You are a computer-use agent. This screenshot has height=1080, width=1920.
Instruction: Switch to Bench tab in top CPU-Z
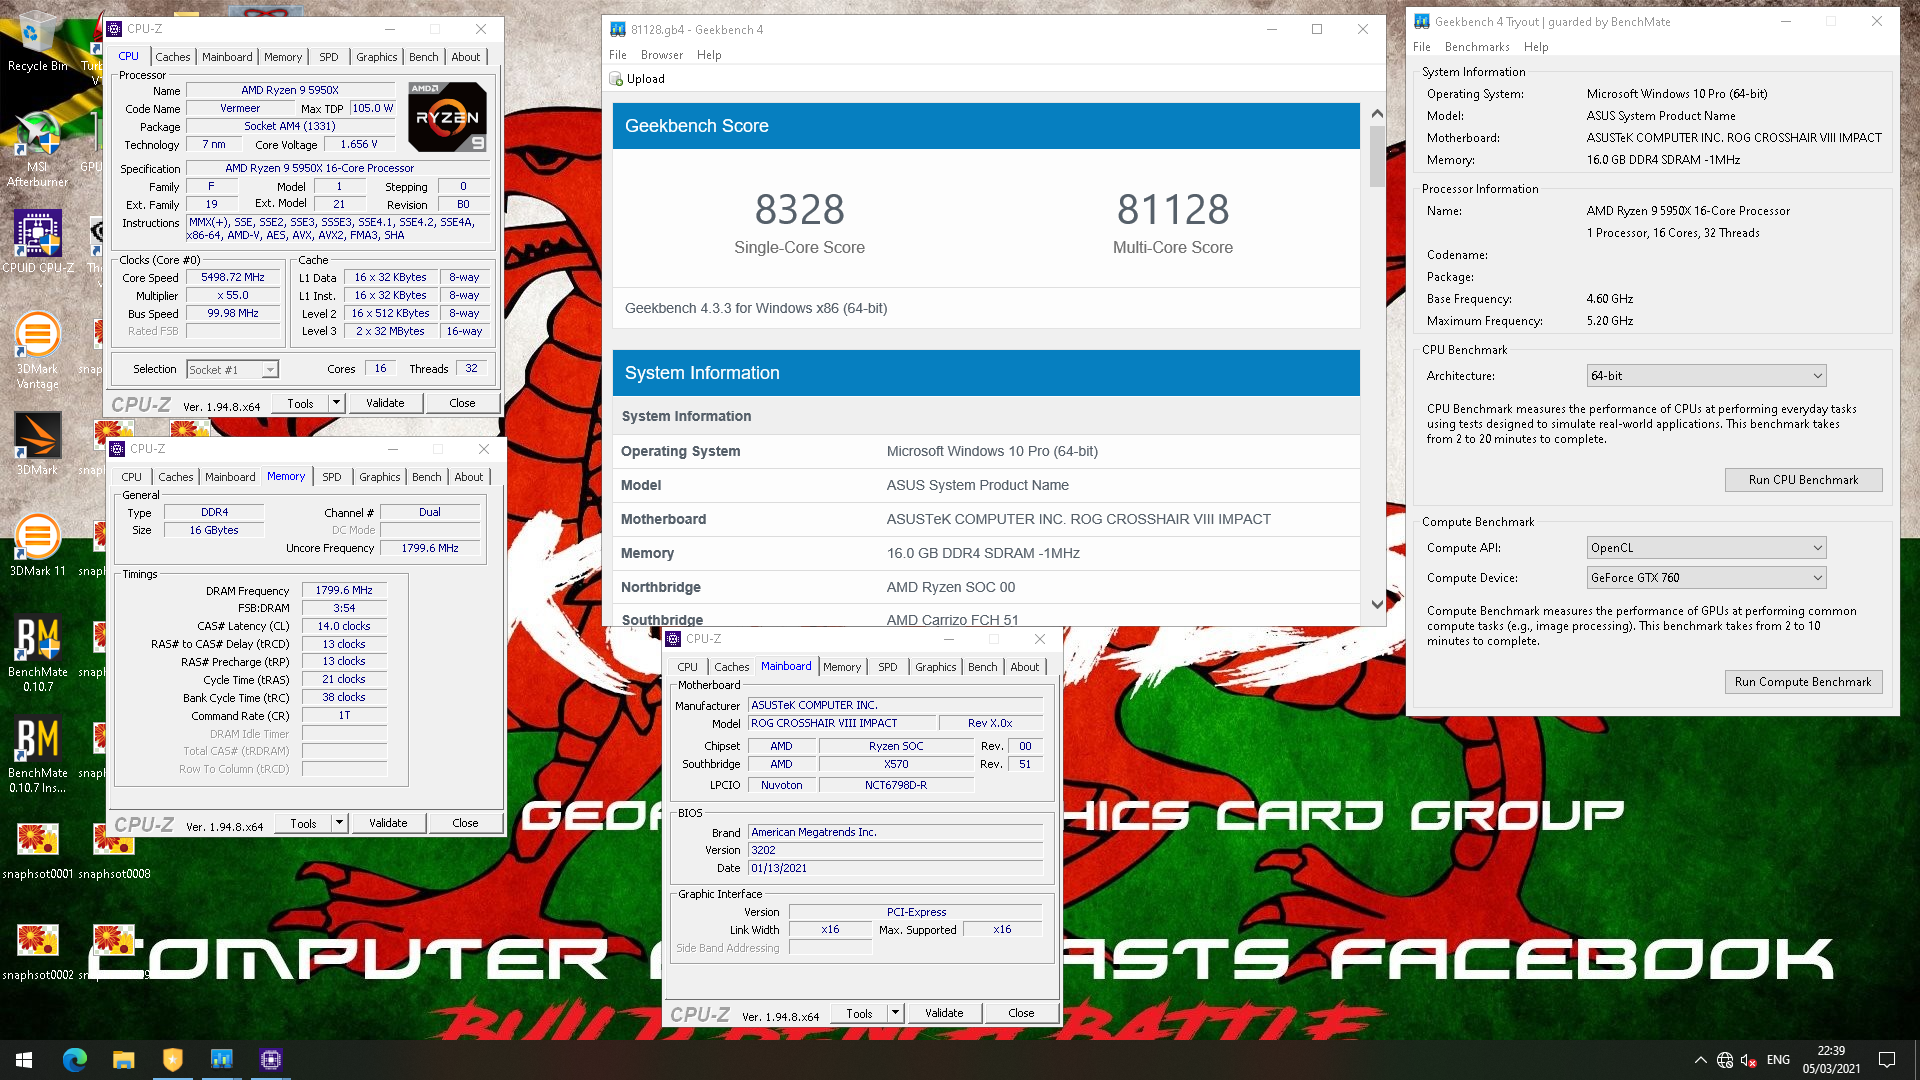click(x=423, y=57)
